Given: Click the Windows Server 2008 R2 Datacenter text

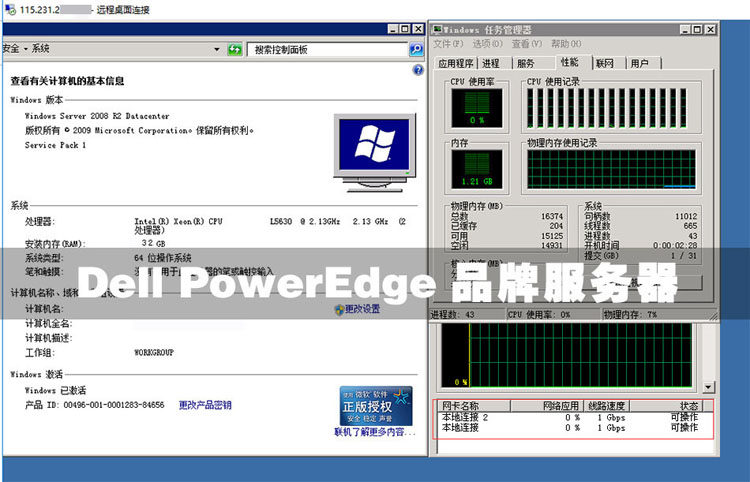Looking at the screenshot, I should 97,116.
